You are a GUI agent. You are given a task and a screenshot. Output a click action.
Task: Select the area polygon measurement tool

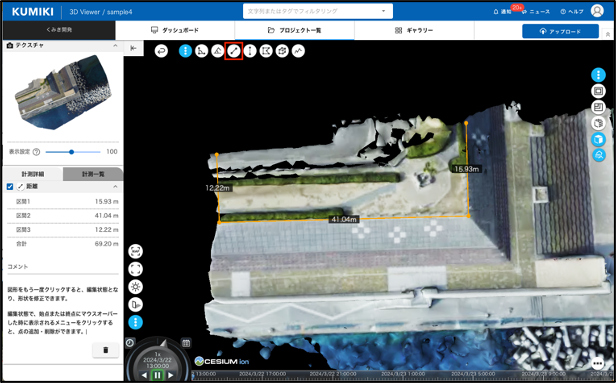click(x=266, y=51)
